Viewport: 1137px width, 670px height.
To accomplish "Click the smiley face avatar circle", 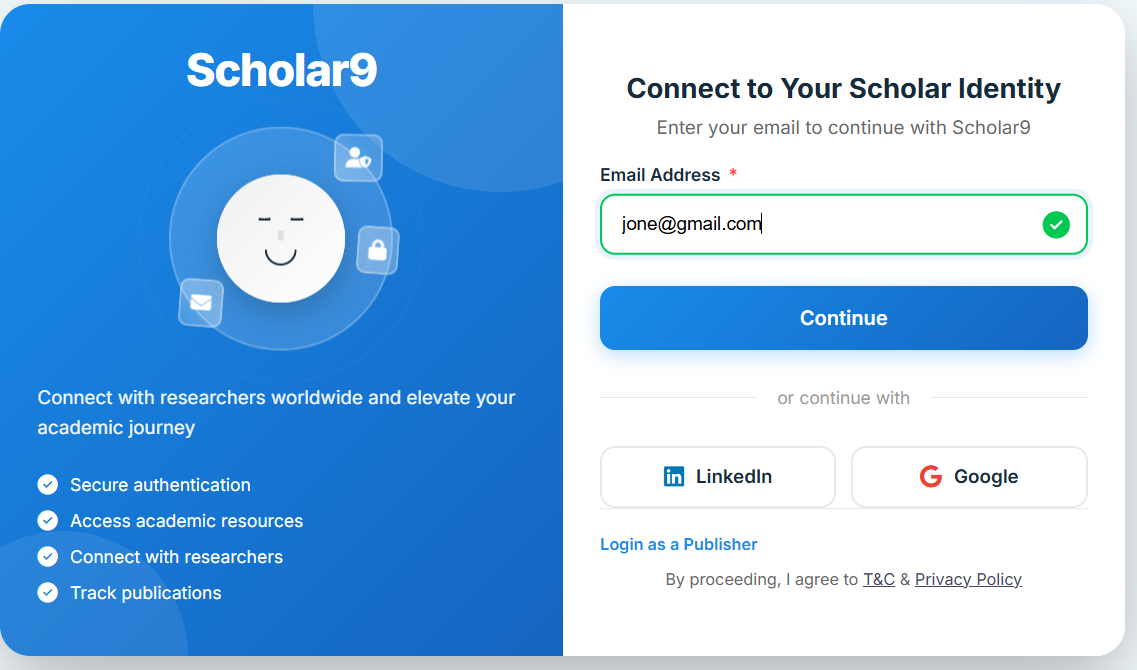I will coord(281,239).
